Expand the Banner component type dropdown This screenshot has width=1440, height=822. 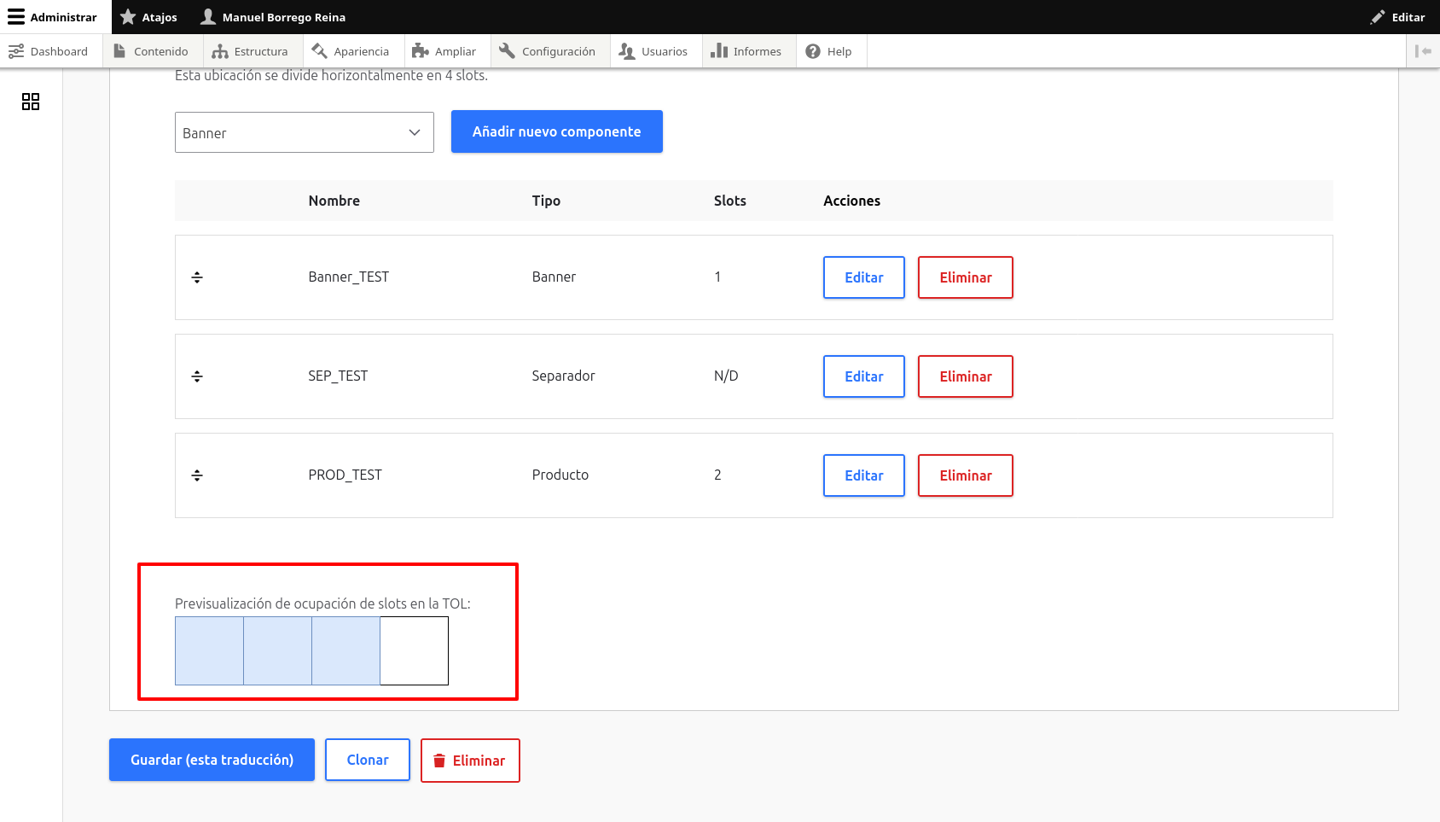(304, 132)
